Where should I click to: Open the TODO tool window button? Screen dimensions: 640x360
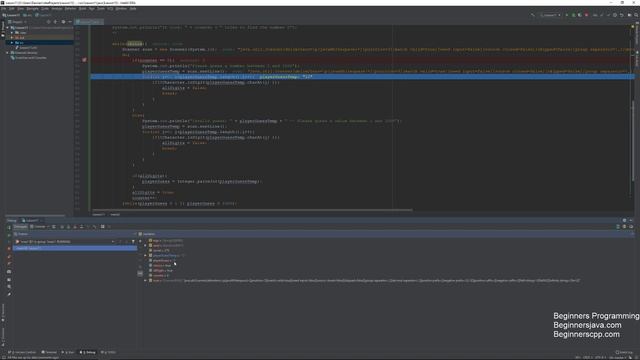[109, 352]
